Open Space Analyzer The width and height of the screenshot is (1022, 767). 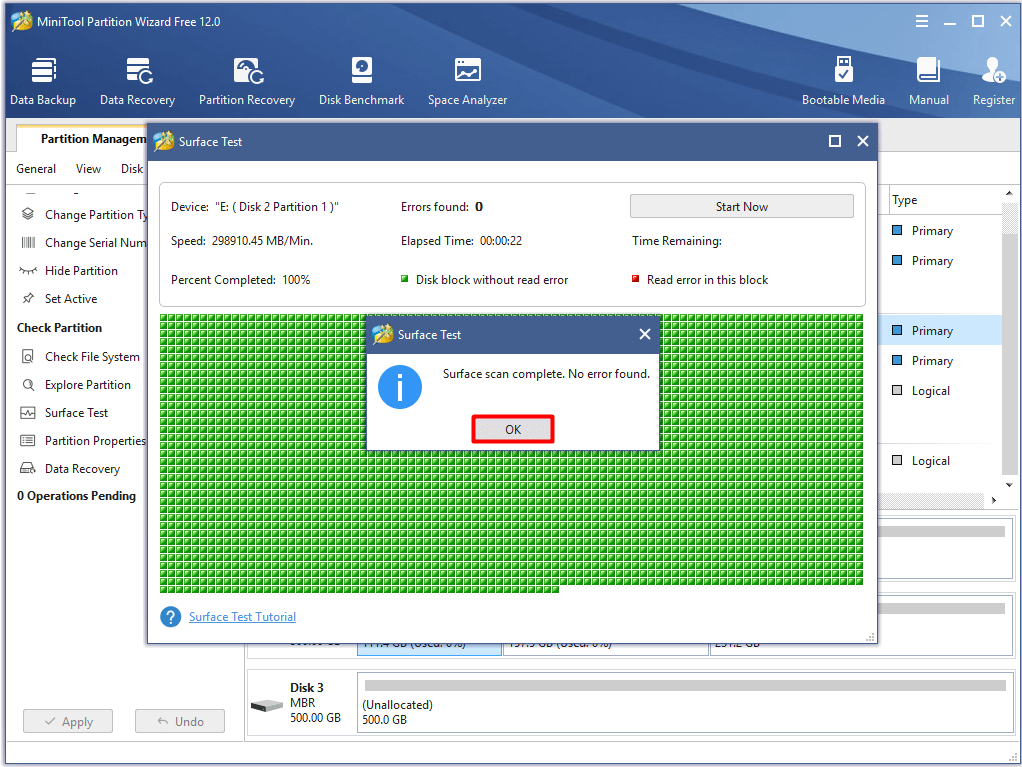tap(467, 81)
